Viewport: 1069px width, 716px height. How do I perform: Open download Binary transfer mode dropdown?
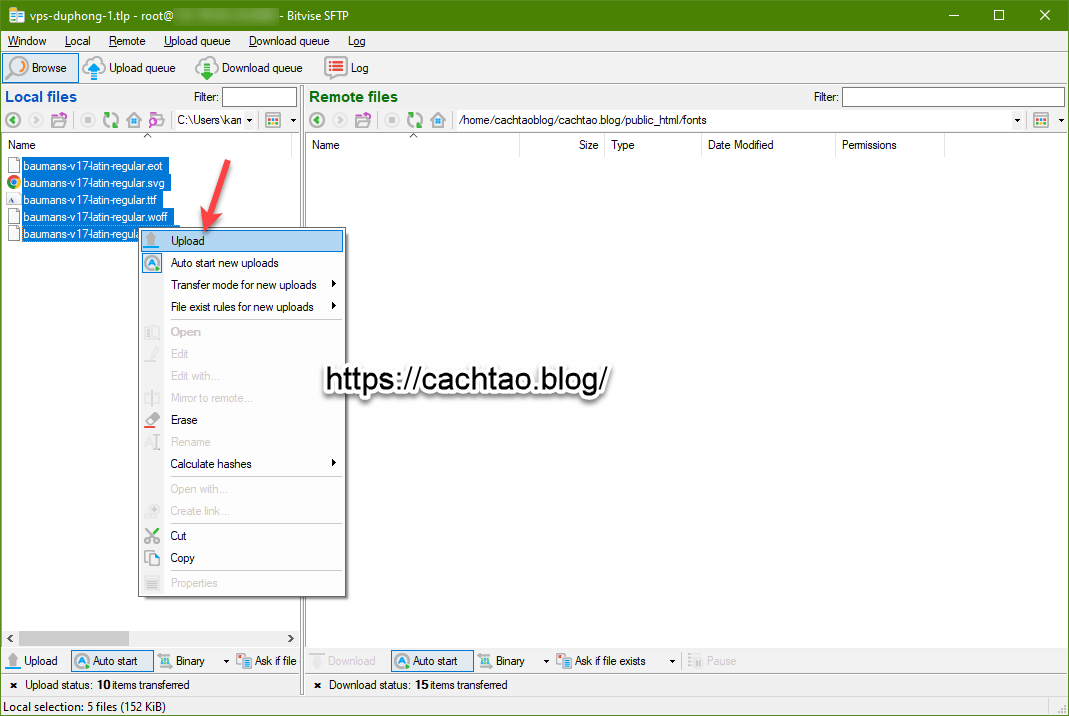point(546,661)
